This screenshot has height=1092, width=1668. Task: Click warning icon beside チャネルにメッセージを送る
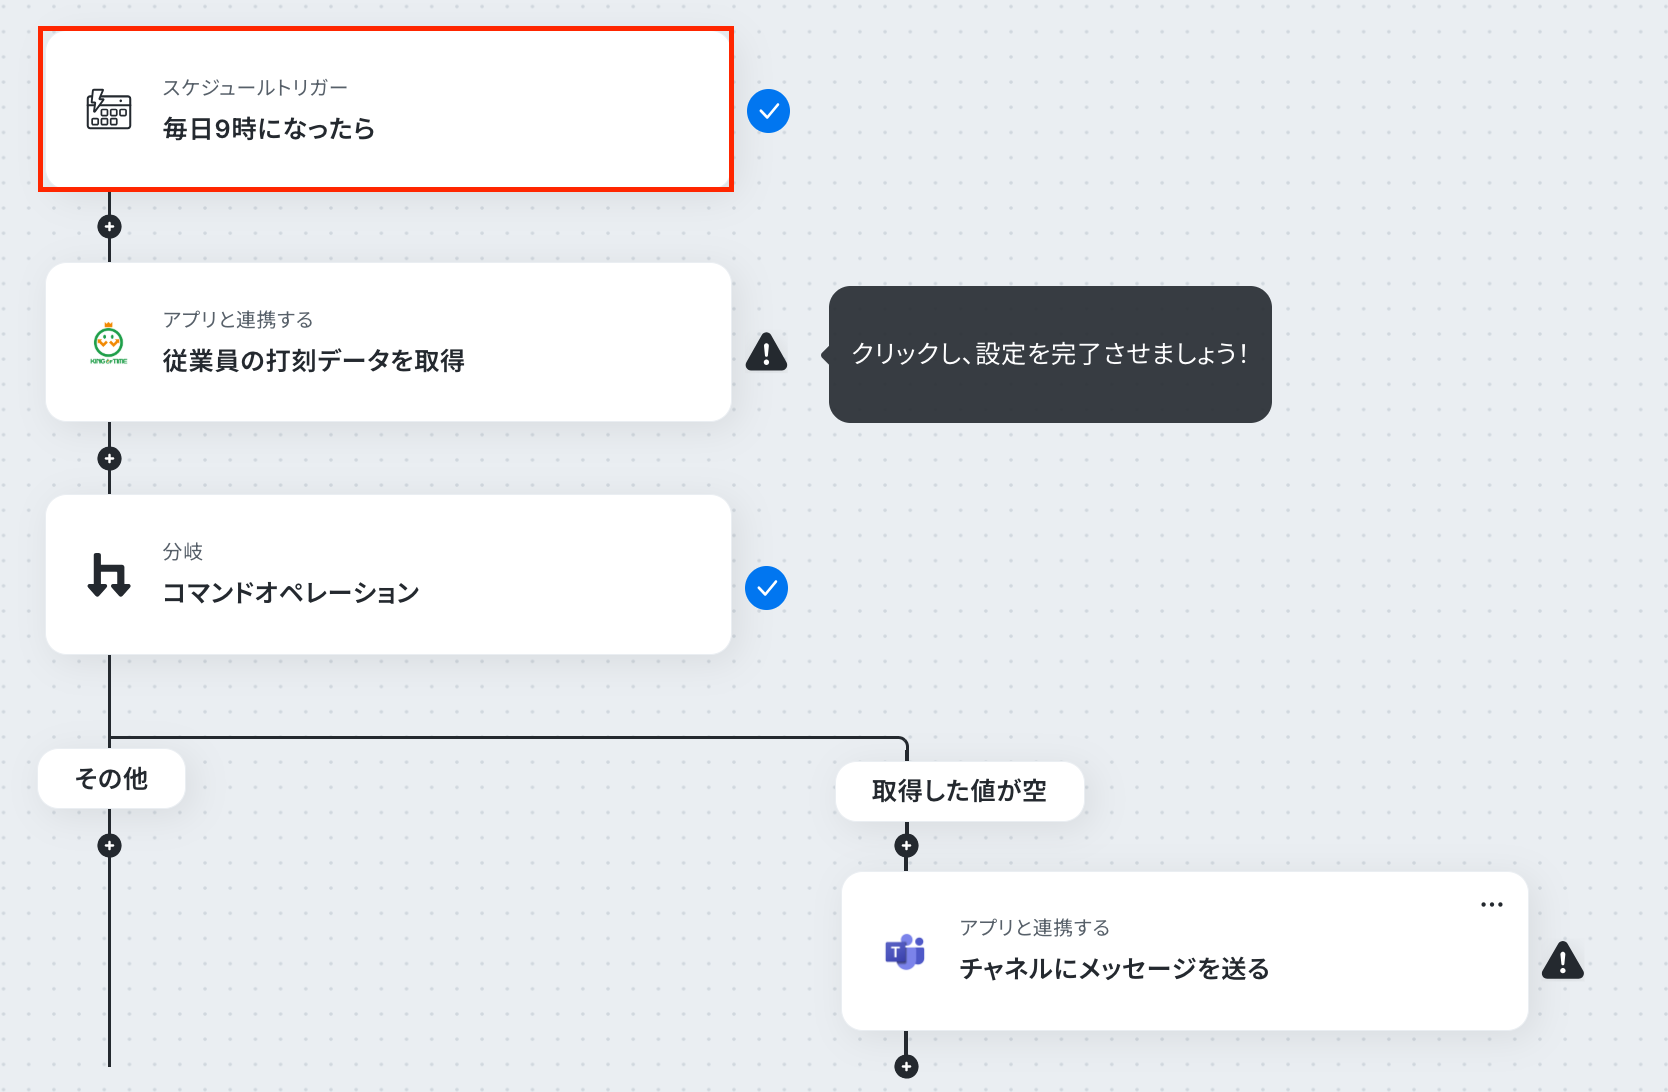click(1563, 960)
